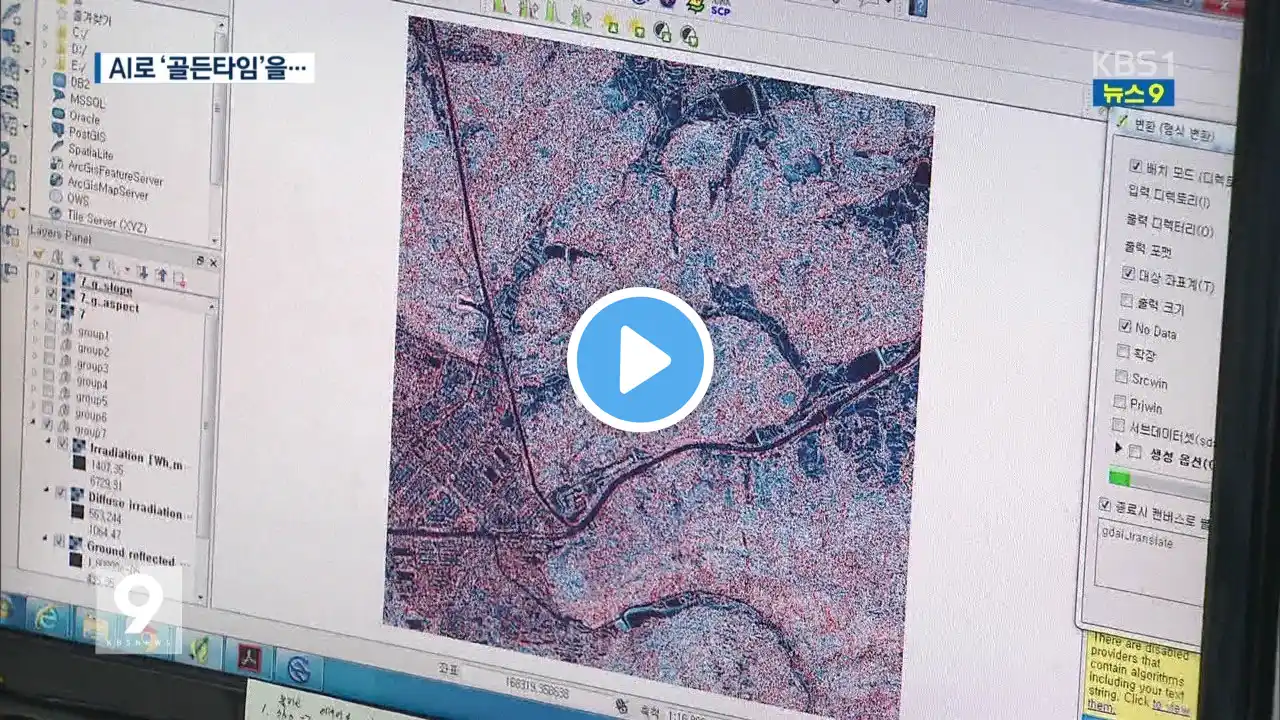This screenshot has width=1280, height=720.
Task: Enable the Srcwin checkbox in dialog
Action: pyautogui.click(x=1122, y=377)
